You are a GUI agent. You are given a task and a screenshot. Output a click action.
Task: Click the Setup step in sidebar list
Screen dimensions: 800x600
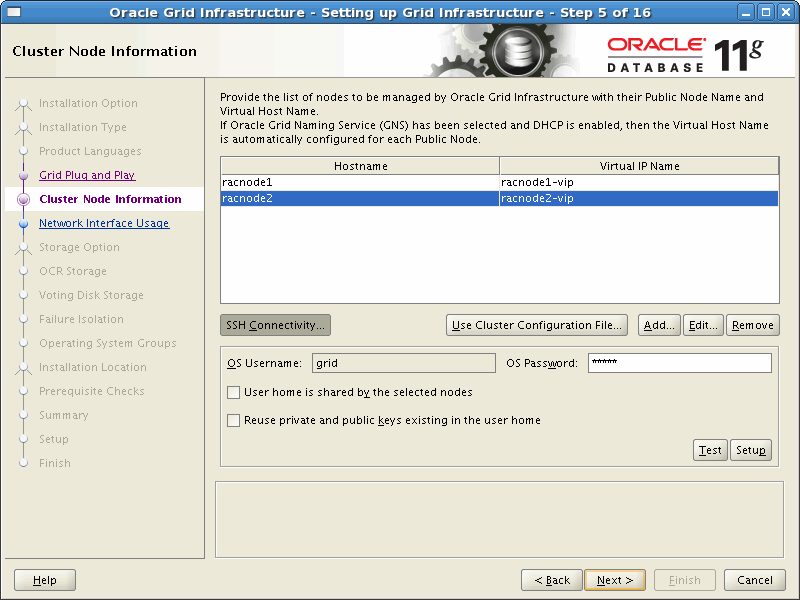[54, 439]
